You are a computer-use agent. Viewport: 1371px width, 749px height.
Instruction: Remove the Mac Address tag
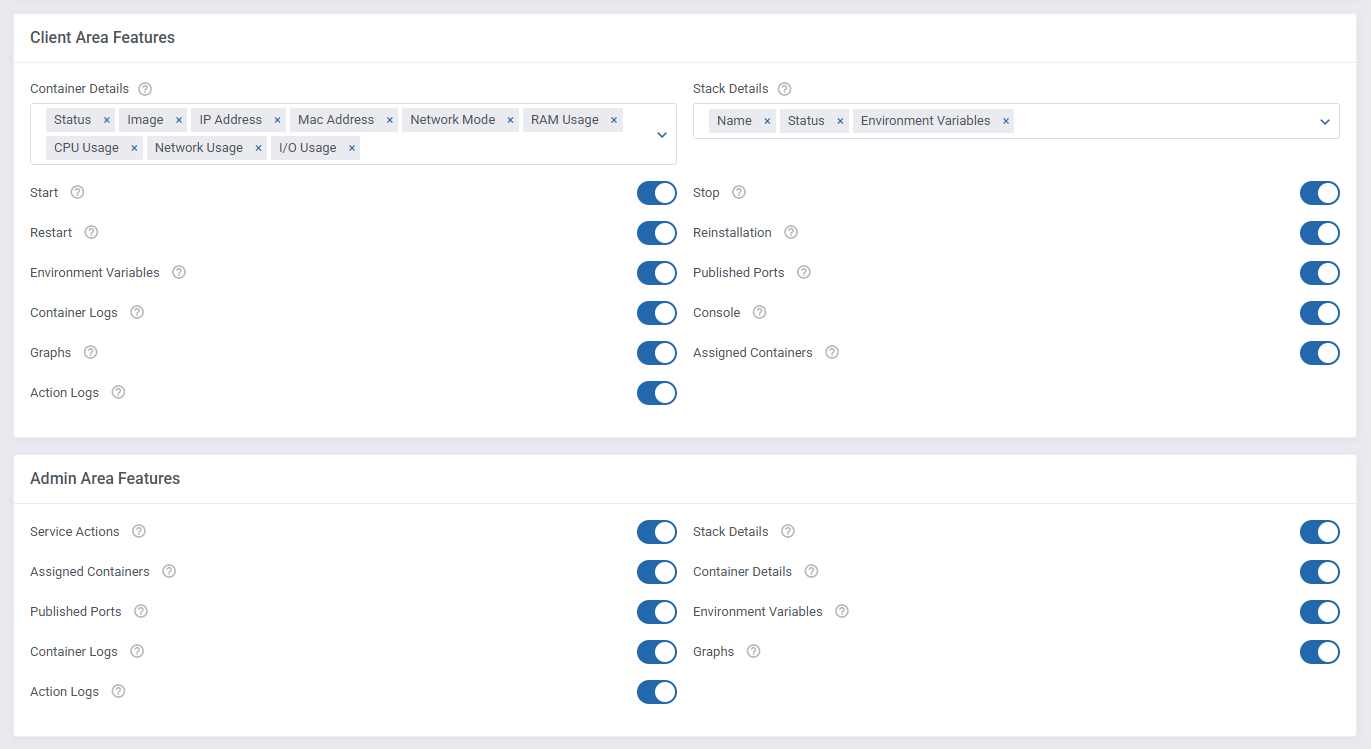click(x=390, y=120)
